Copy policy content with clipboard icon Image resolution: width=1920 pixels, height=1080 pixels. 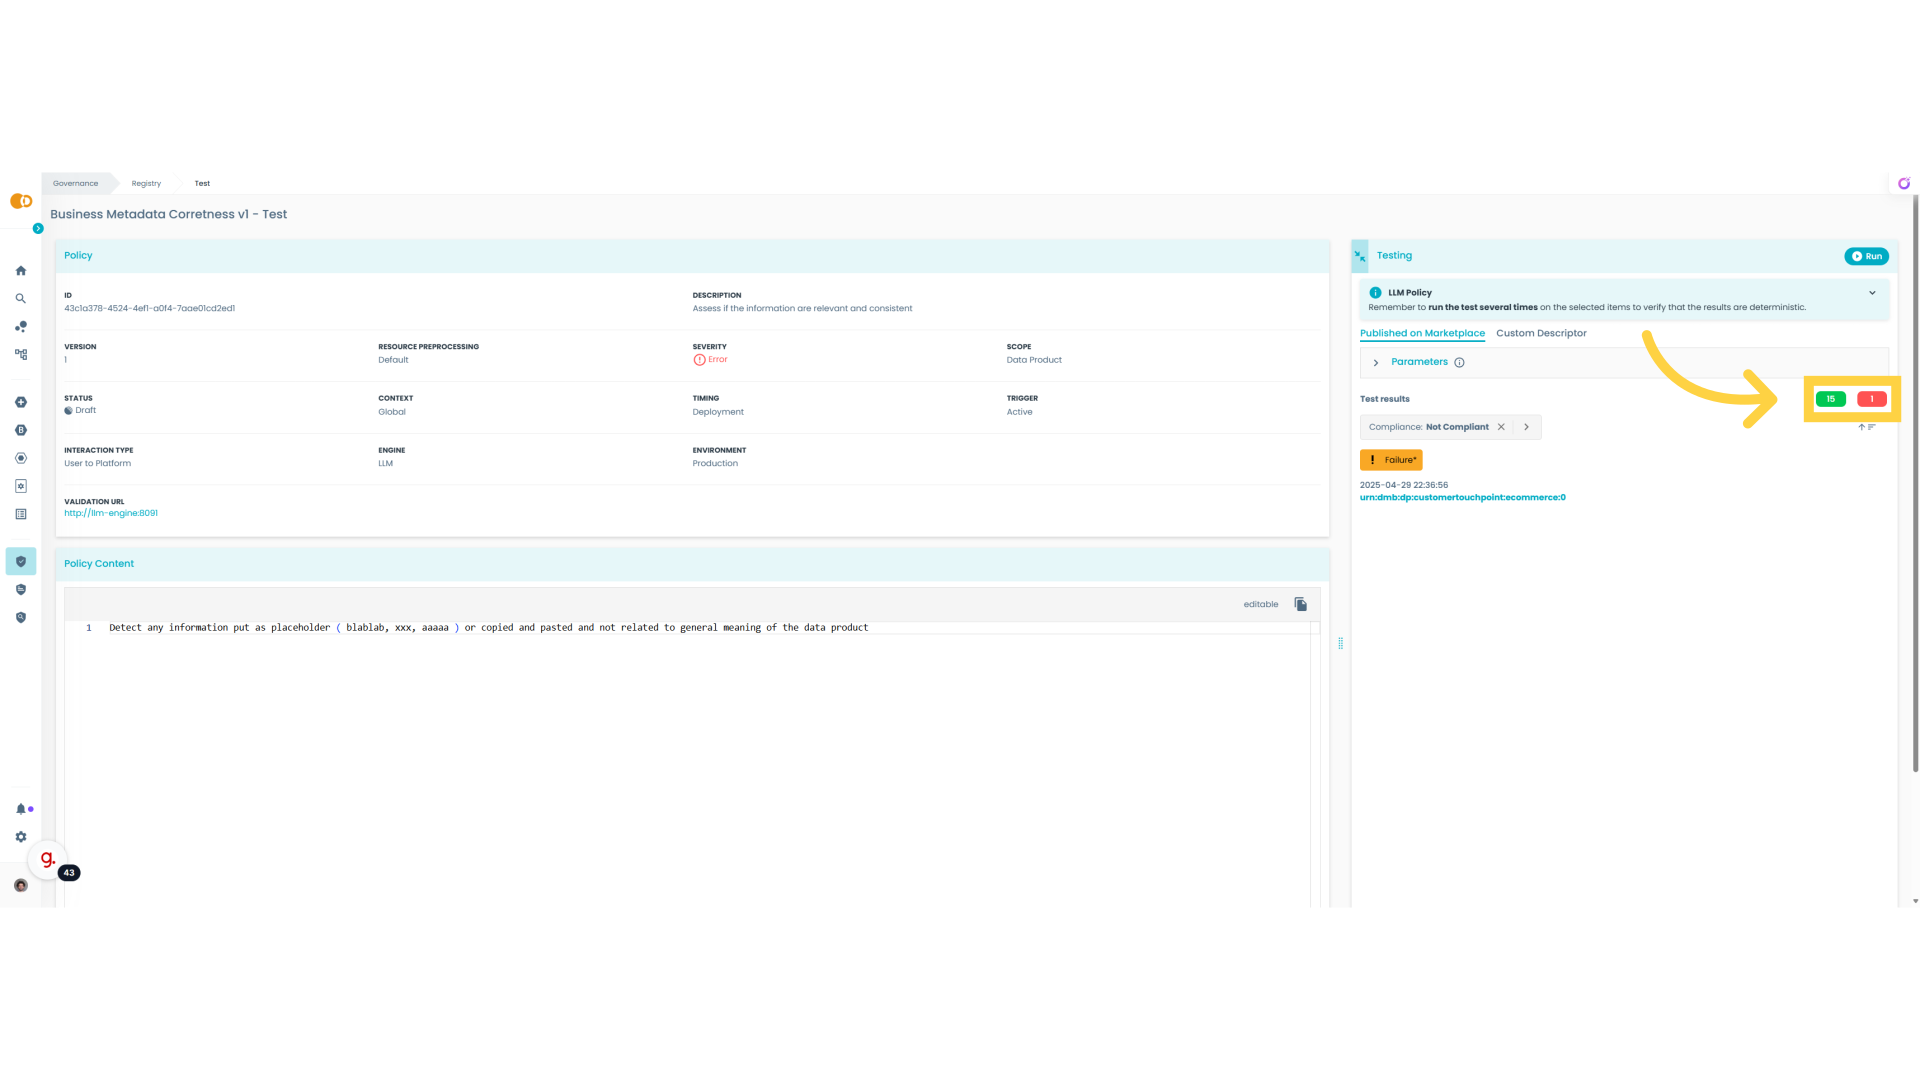(x=1301, y=604)
